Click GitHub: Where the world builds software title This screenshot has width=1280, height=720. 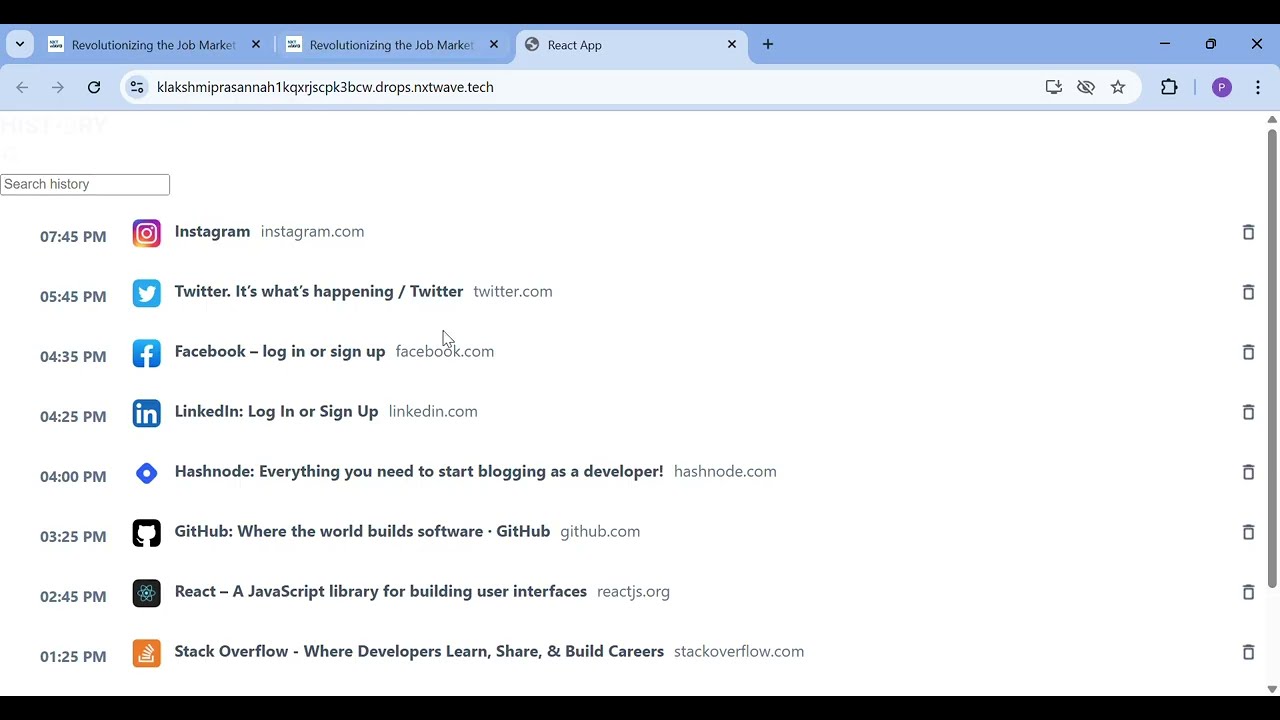coord(362,531)
